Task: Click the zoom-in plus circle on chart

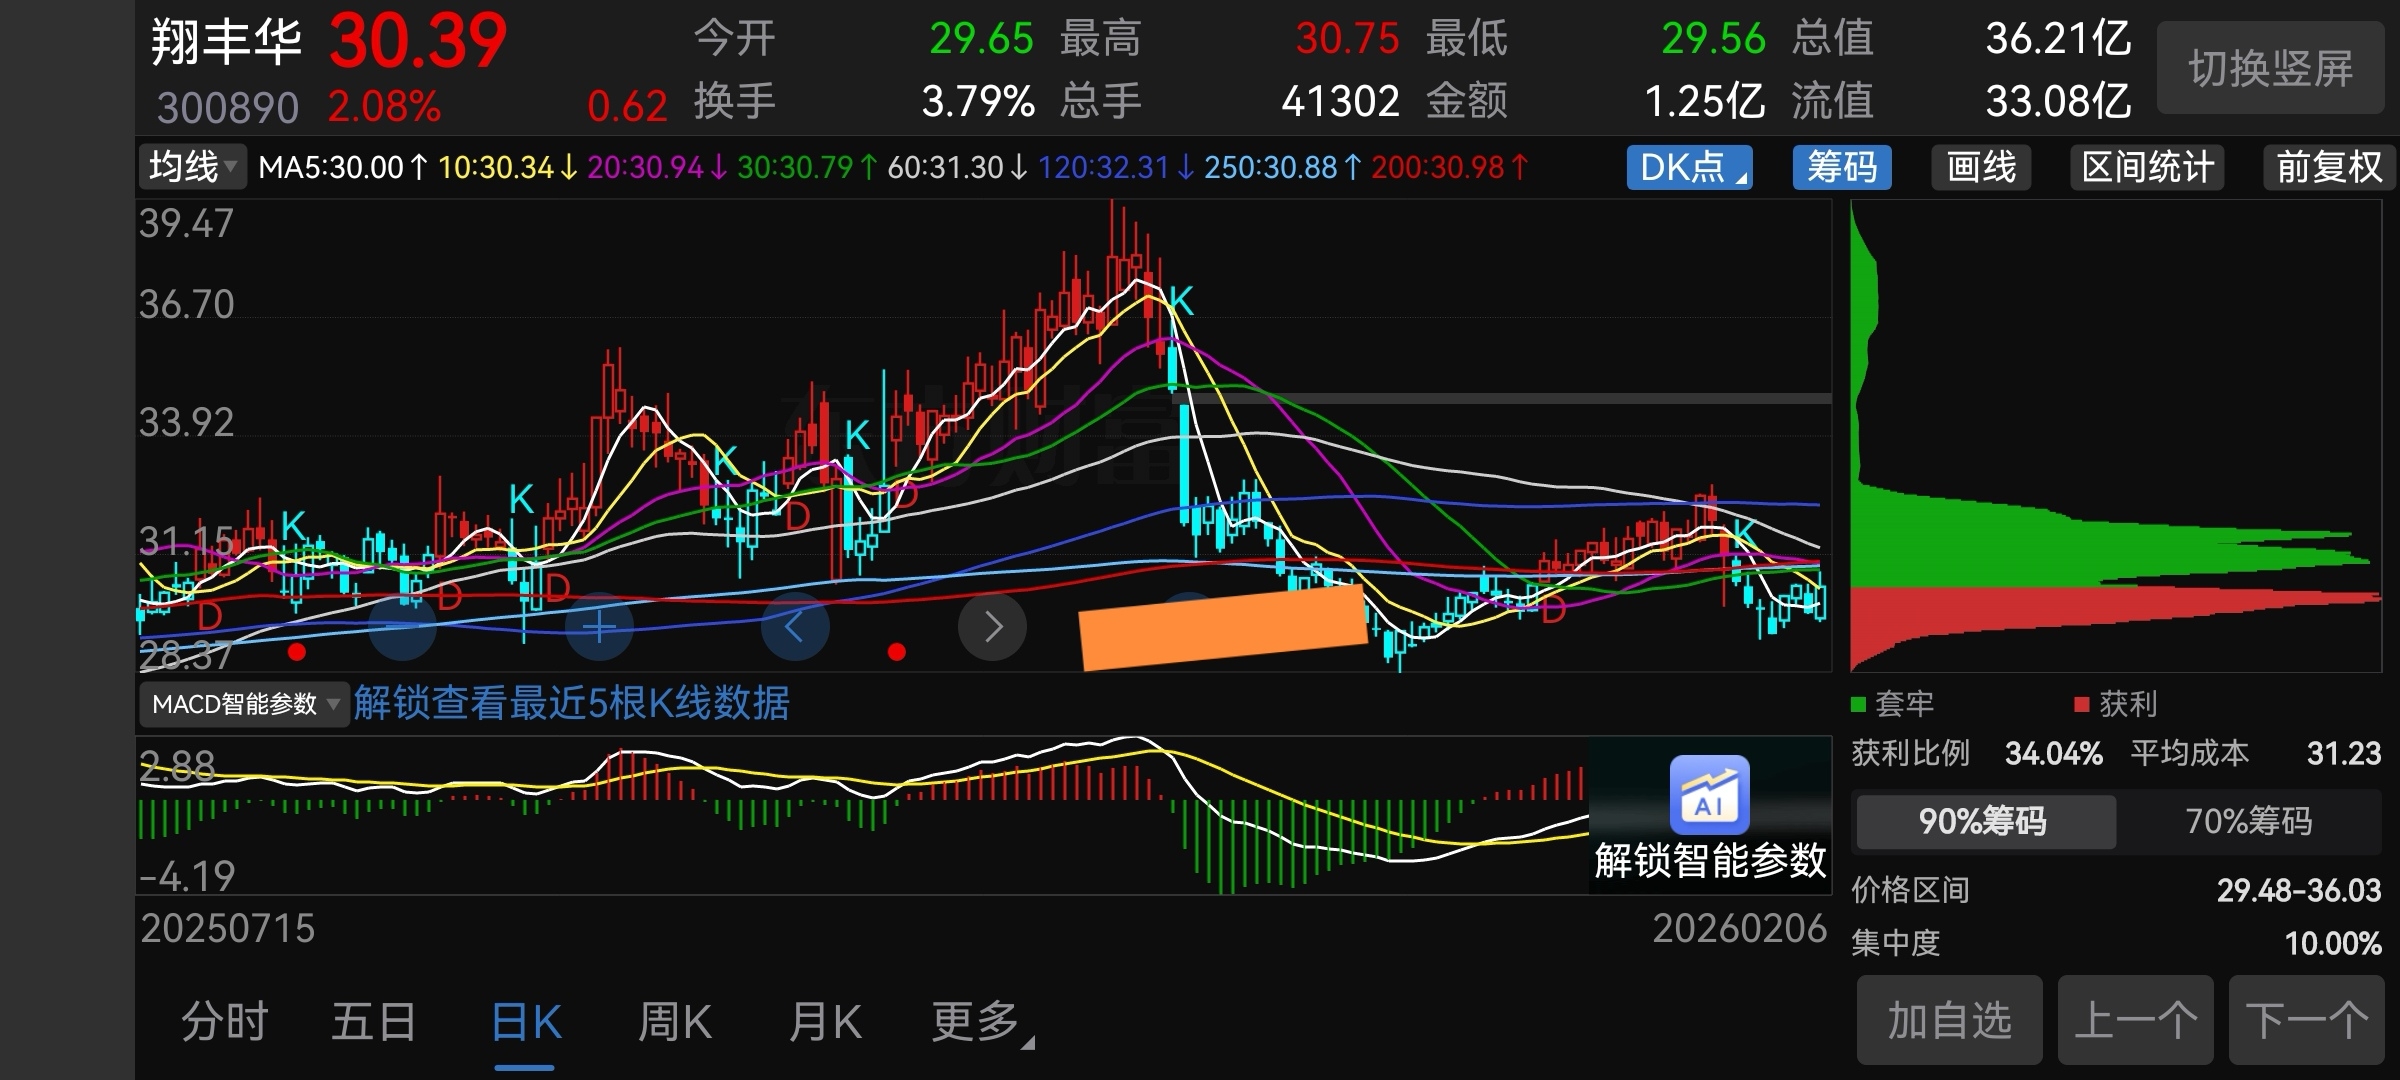Action: pyautogui.click(x=599, y=627)
